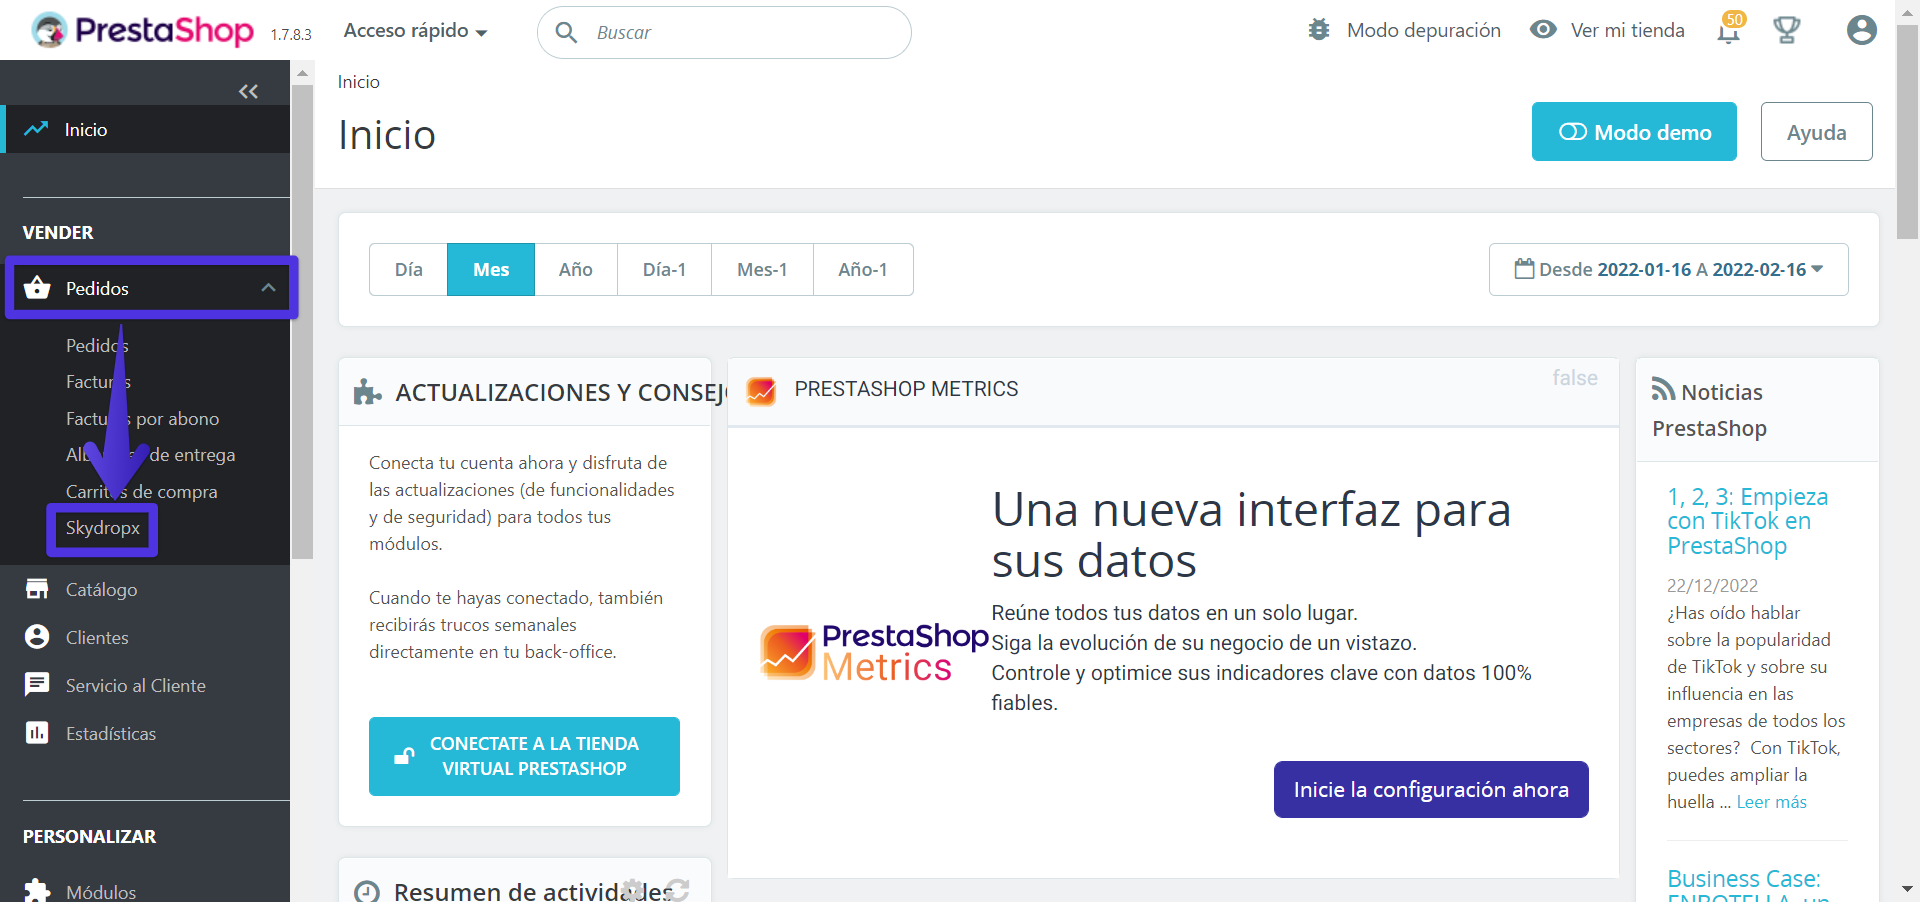This screenshot has width=1920, height=902.
Task: Select the Mes-1 period tab
Action: tap(762, 269)
